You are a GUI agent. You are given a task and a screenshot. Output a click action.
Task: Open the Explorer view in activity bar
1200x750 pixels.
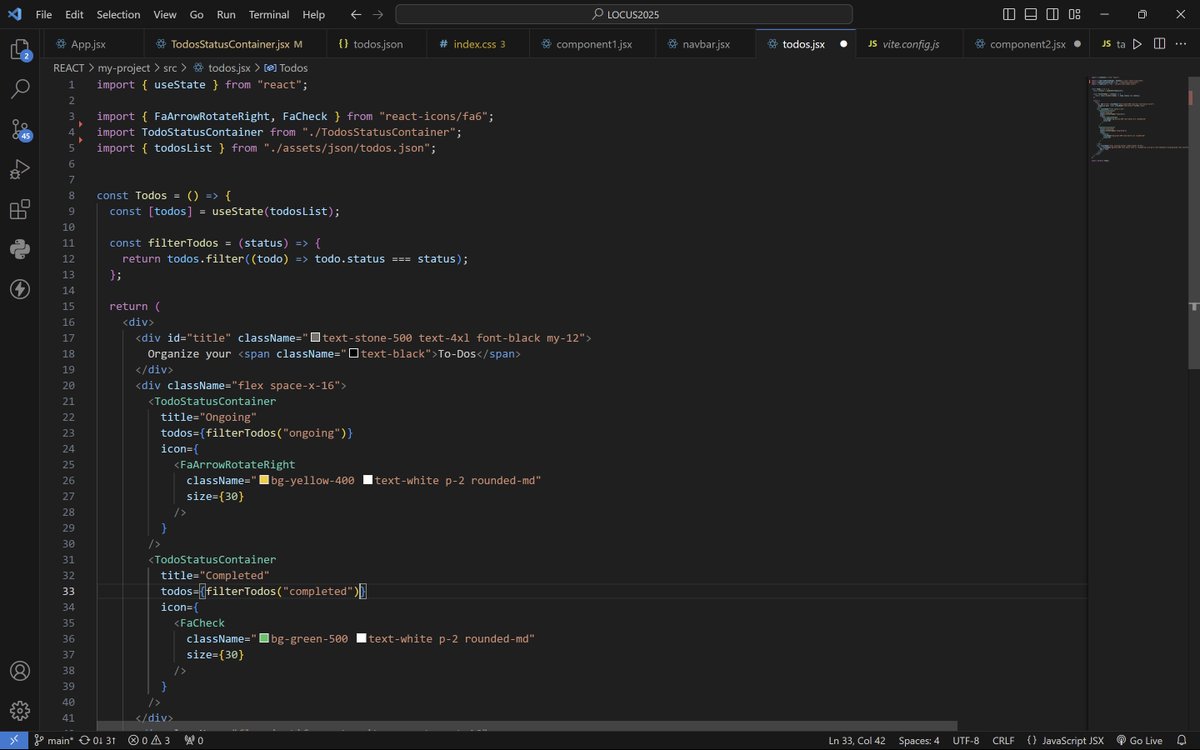pos(19,49)
